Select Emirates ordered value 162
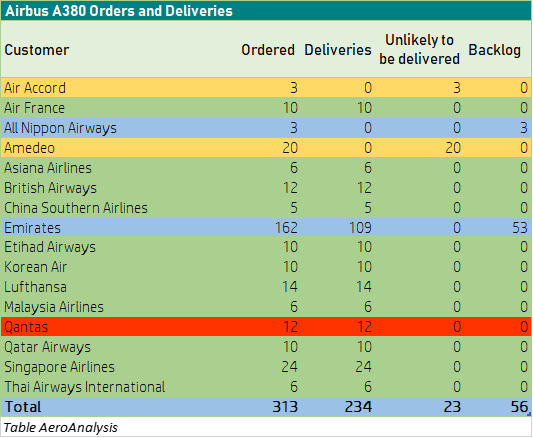The image size is (533, 438). click(286, 228)
